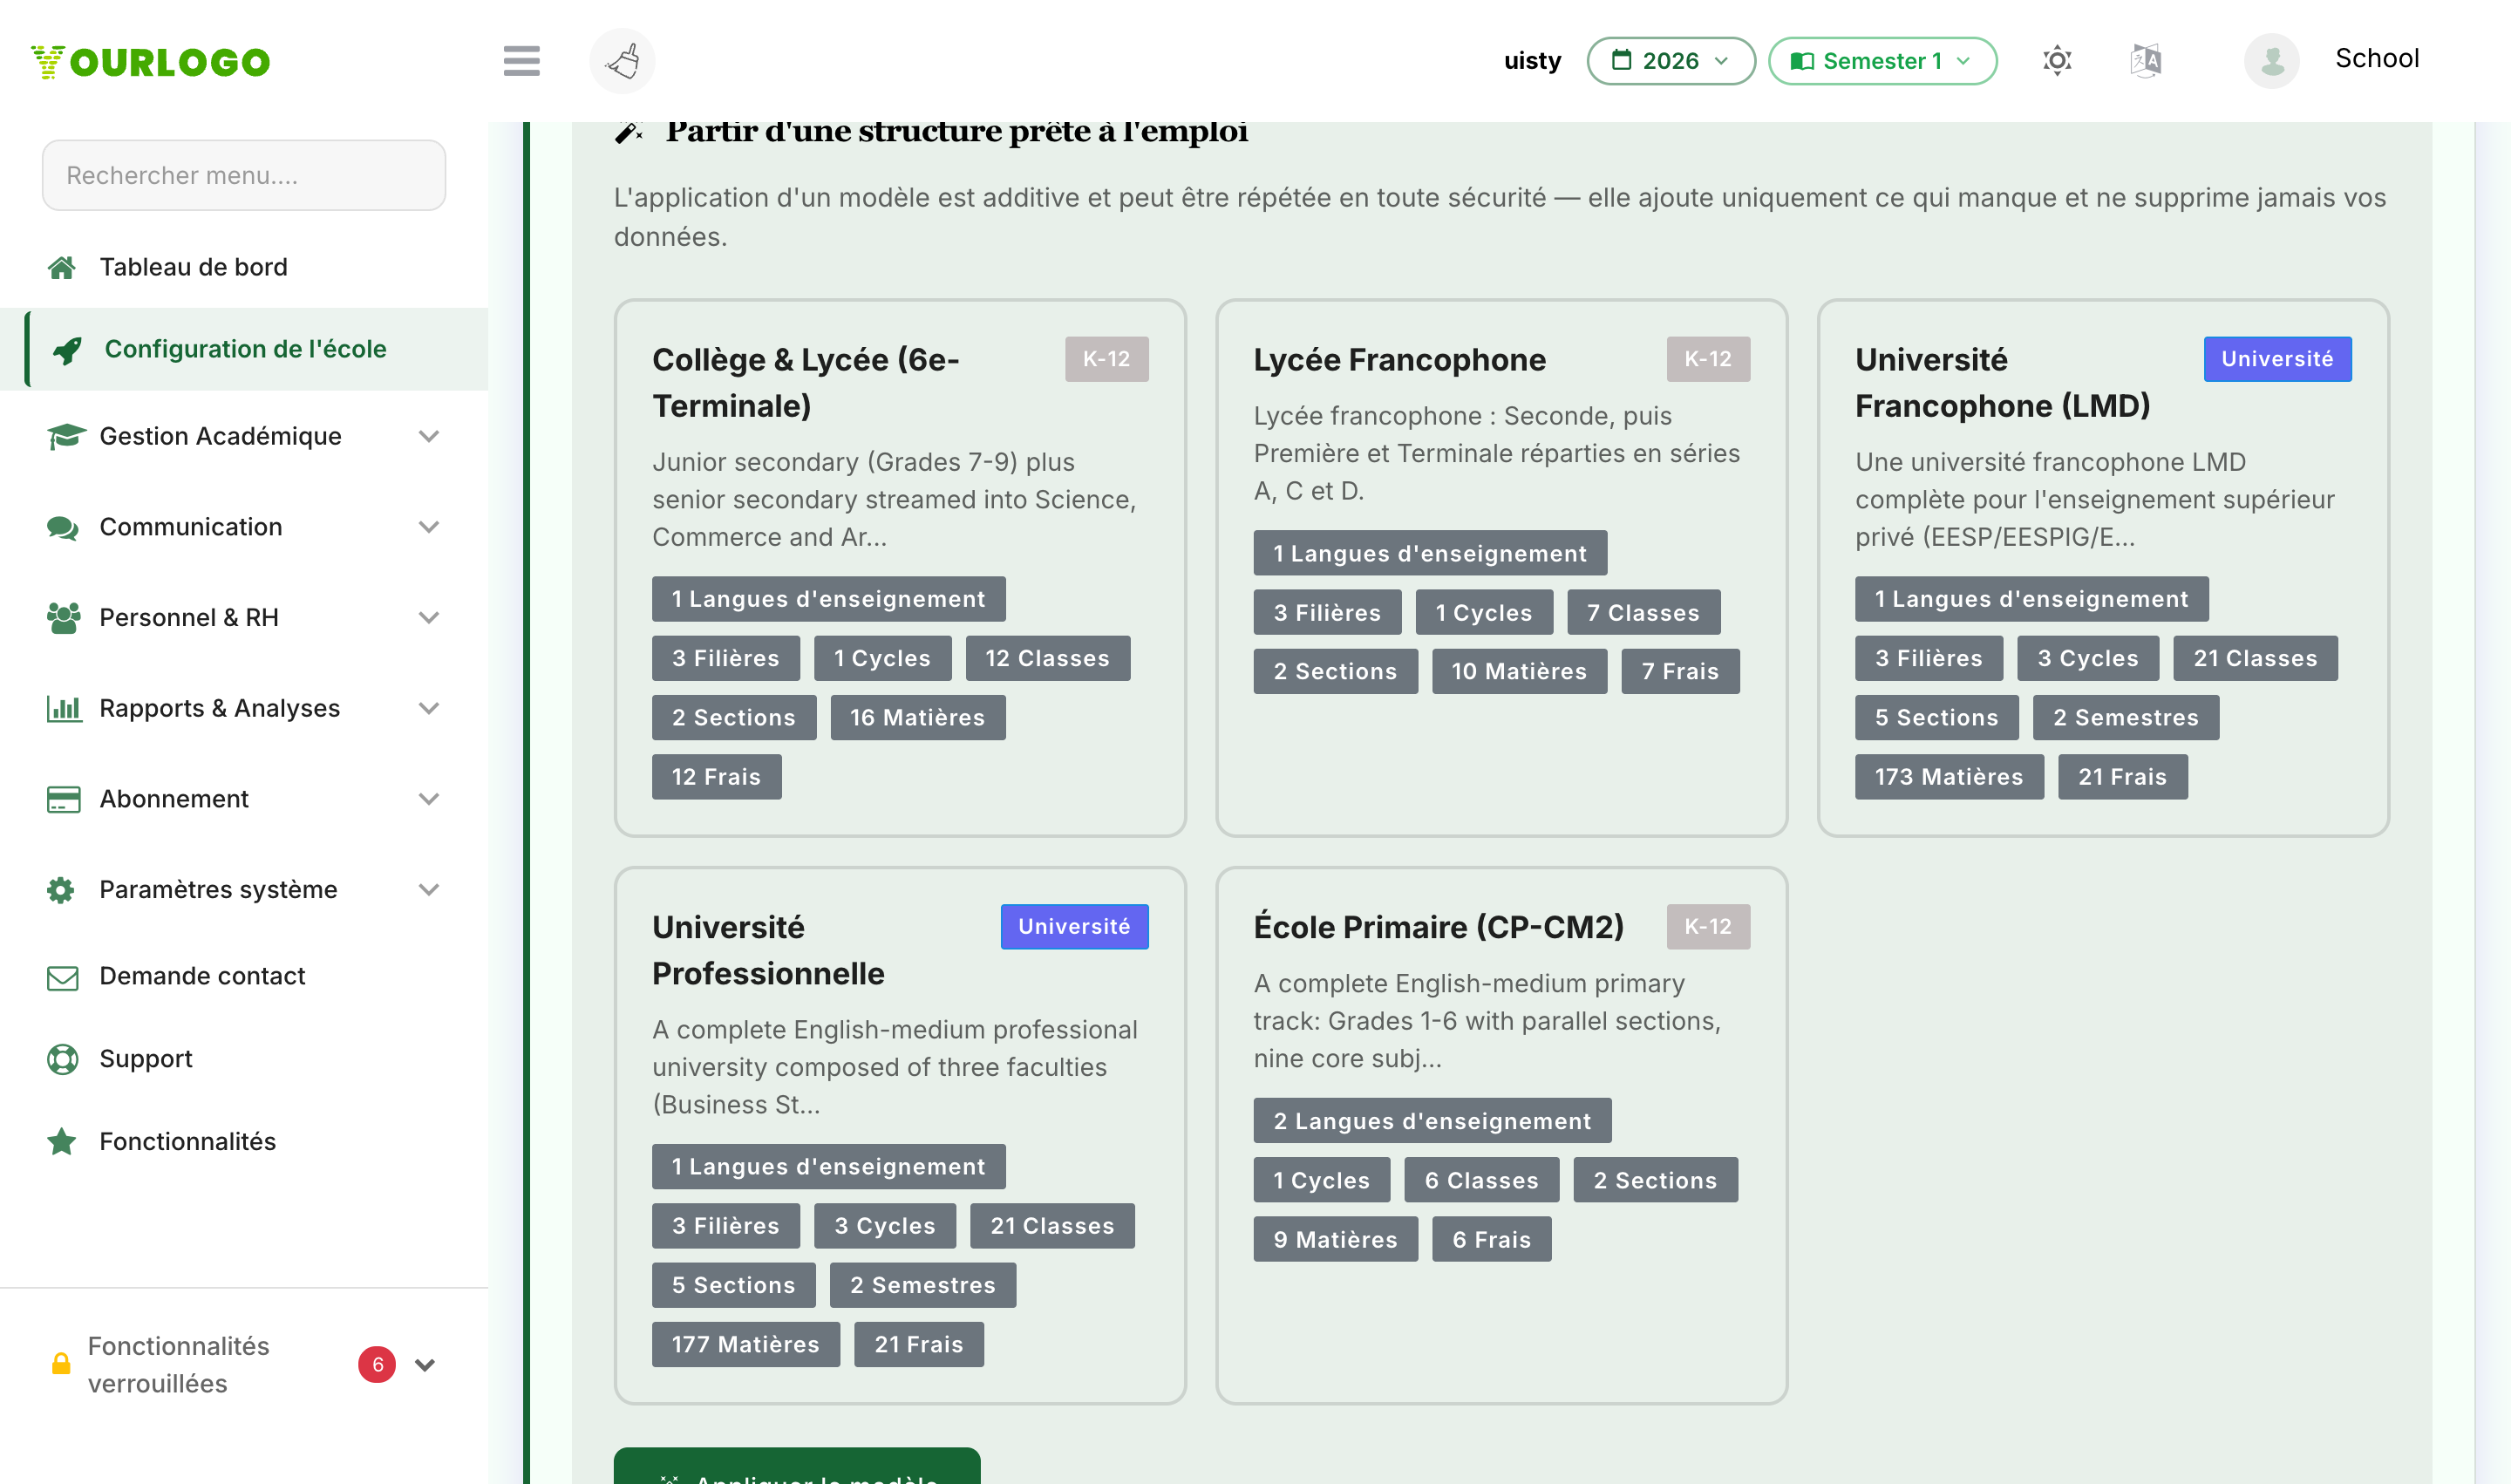Image resolution: width=2511 pixels, height=1484 pixels.
Task: Click the 10 Matières tag
Action: pos(1519,671)
